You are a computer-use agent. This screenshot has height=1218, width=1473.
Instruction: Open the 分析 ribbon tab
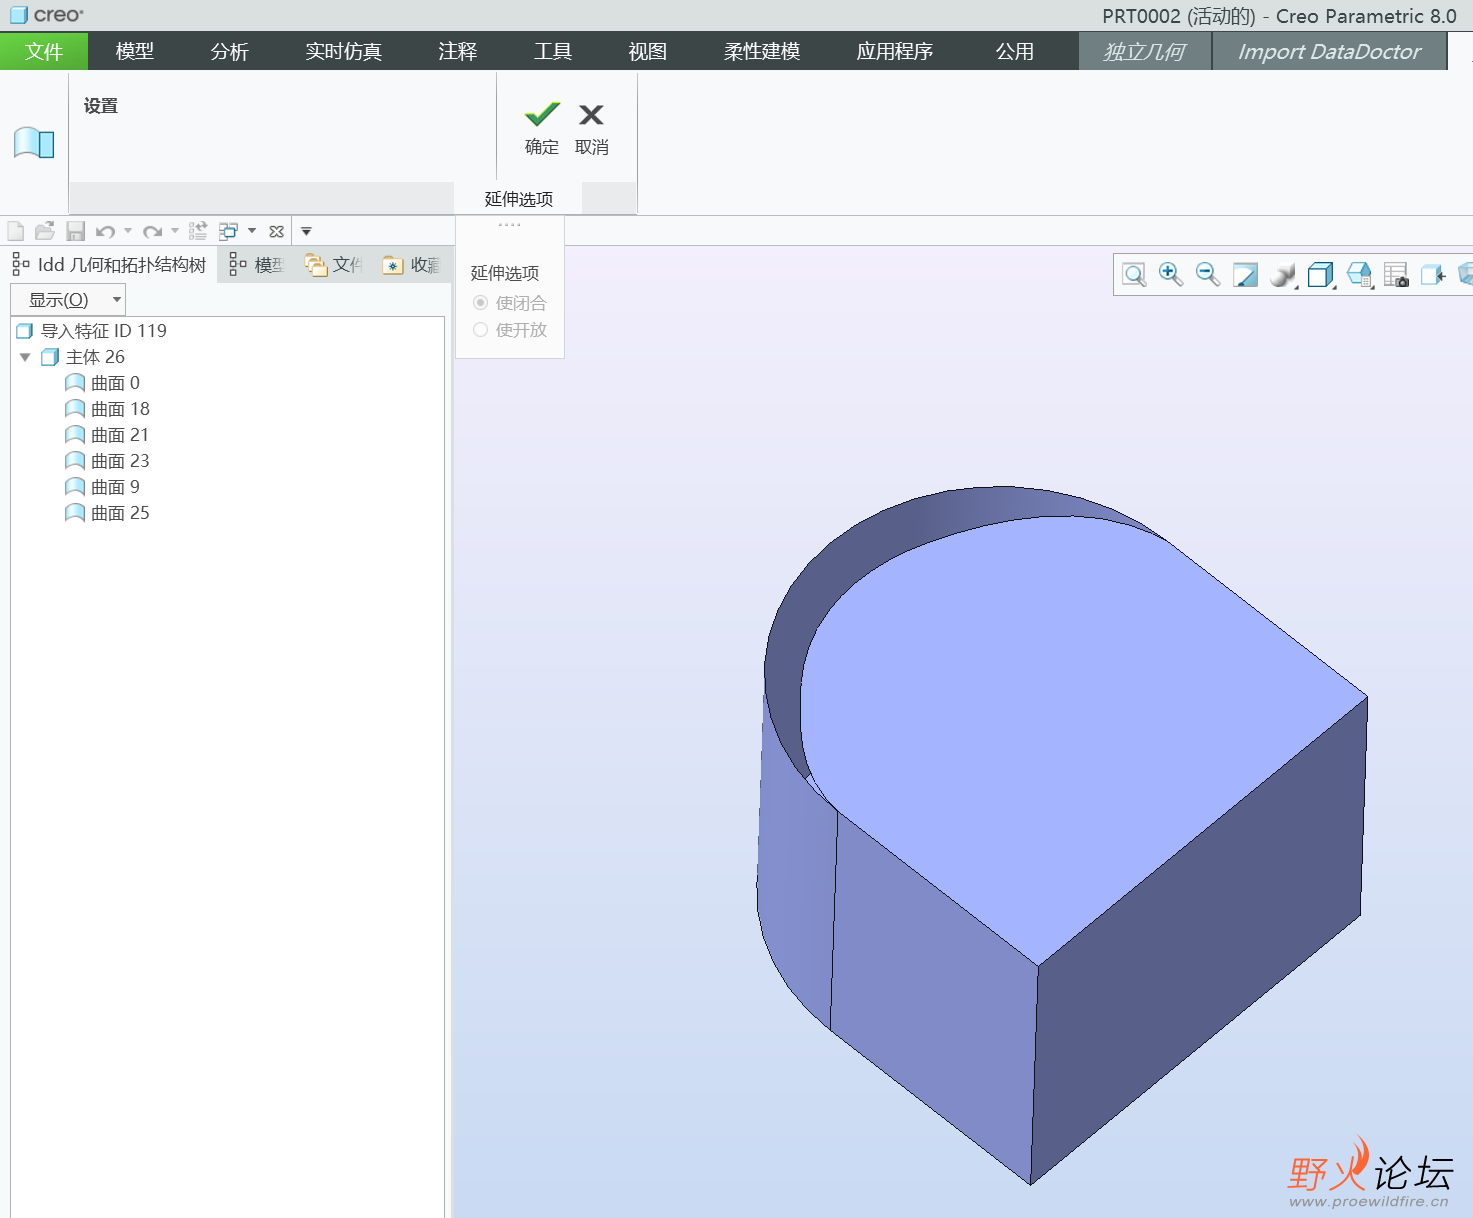pos(229,51)
